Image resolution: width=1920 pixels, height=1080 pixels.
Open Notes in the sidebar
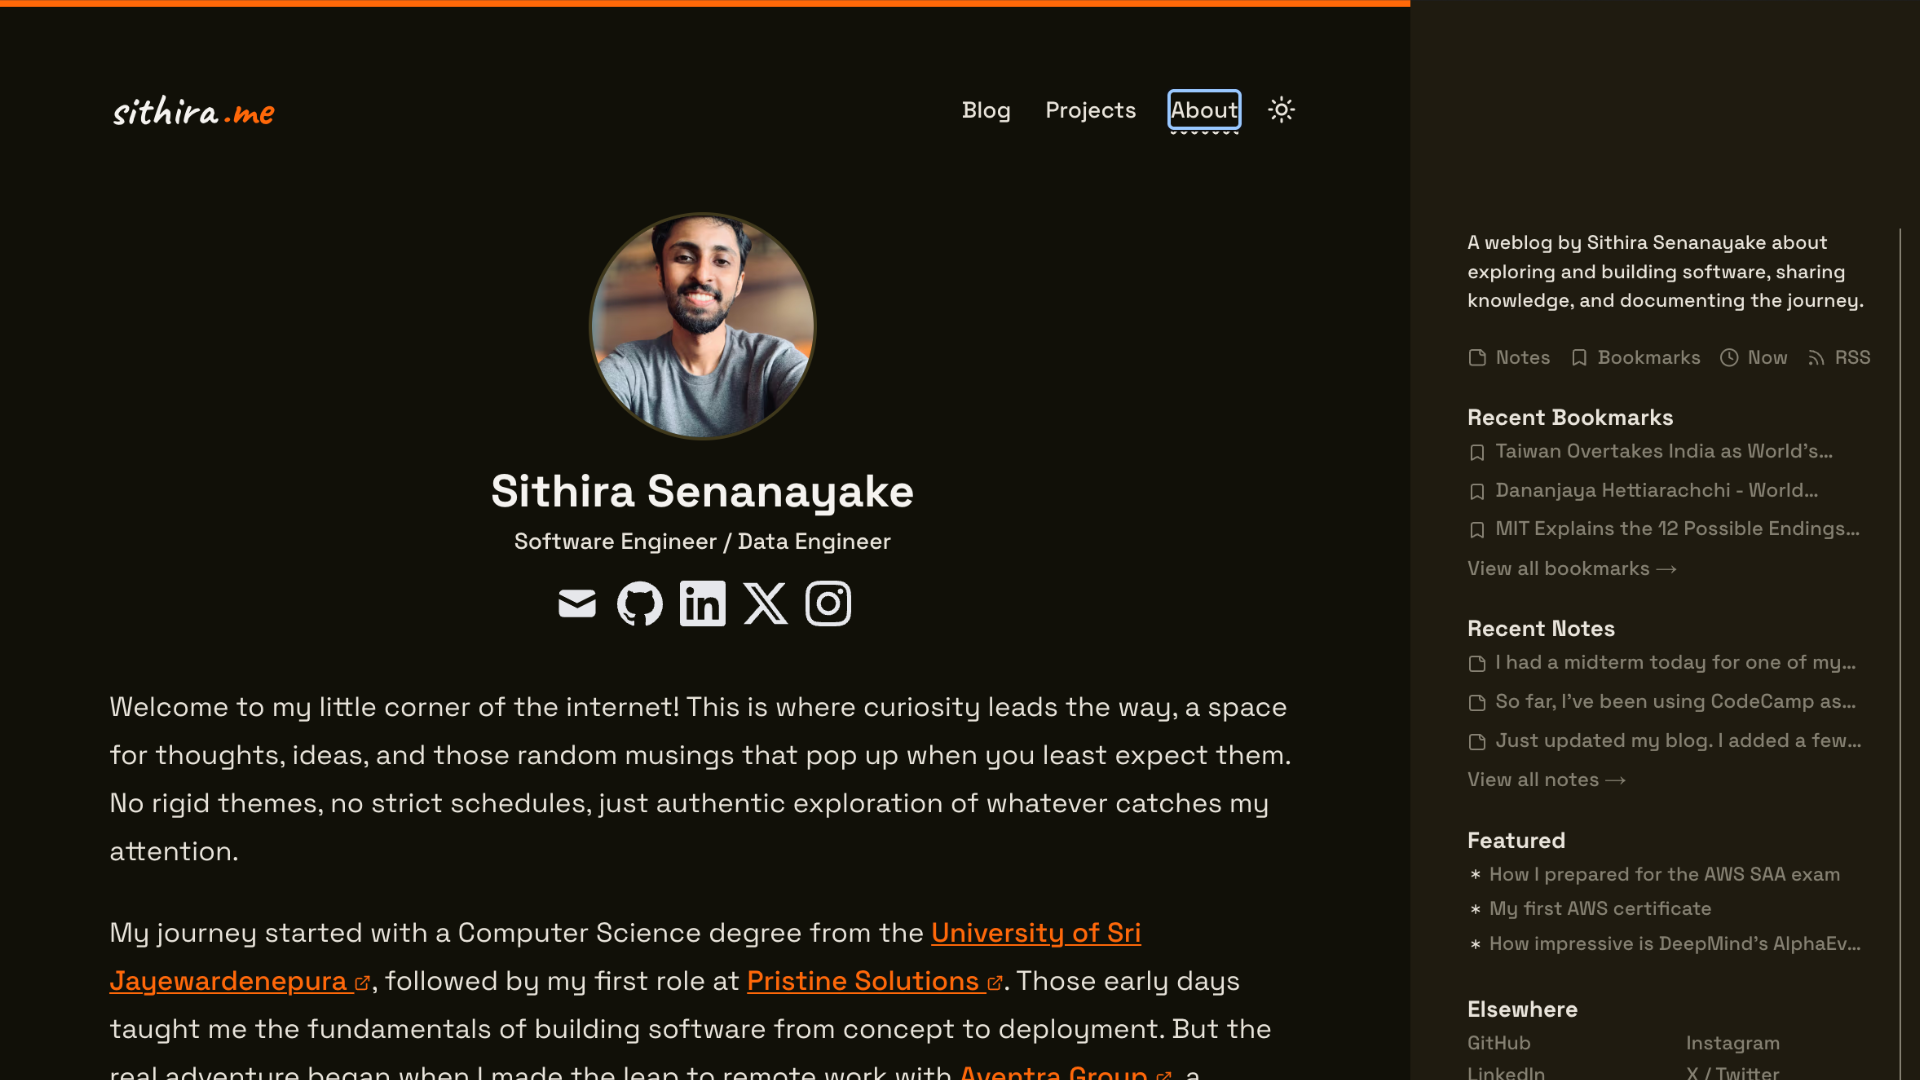(x=1509, y=358)
